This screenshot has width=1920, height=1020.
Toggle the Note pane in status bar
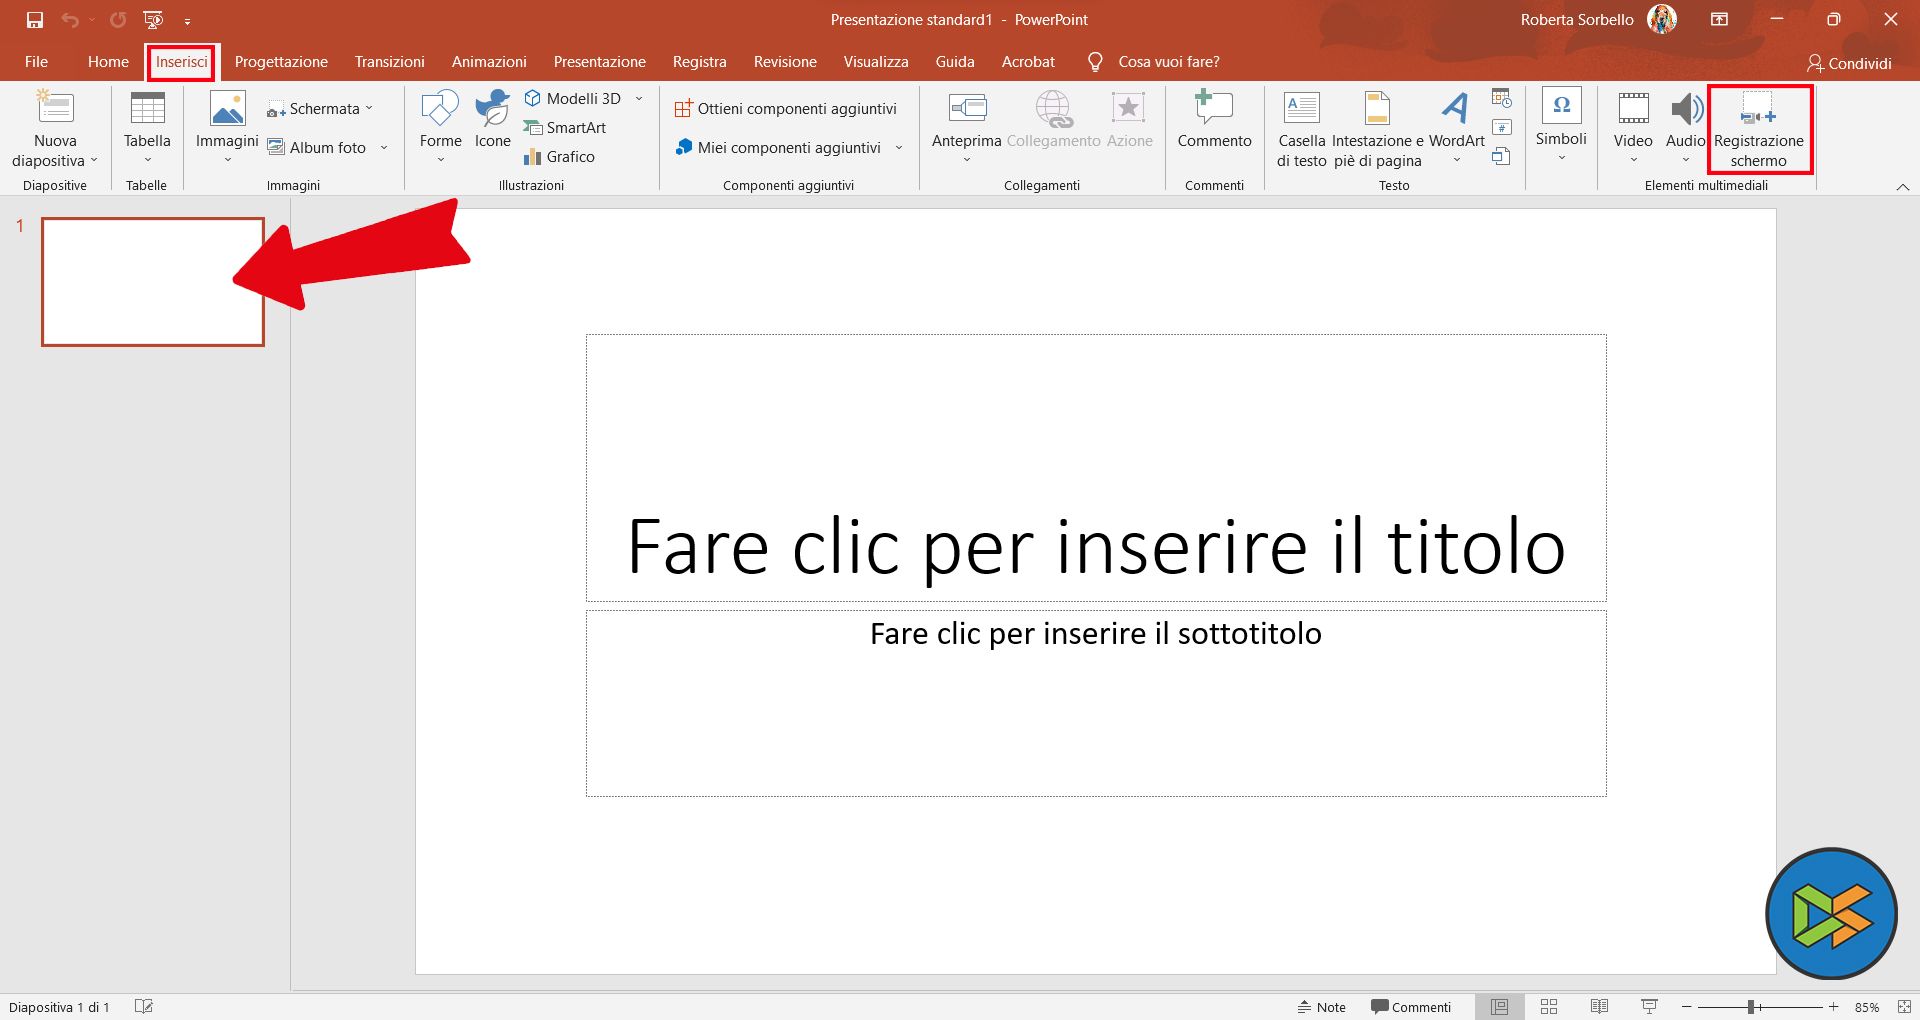pyautogui.click(x=1322, y=1007)
